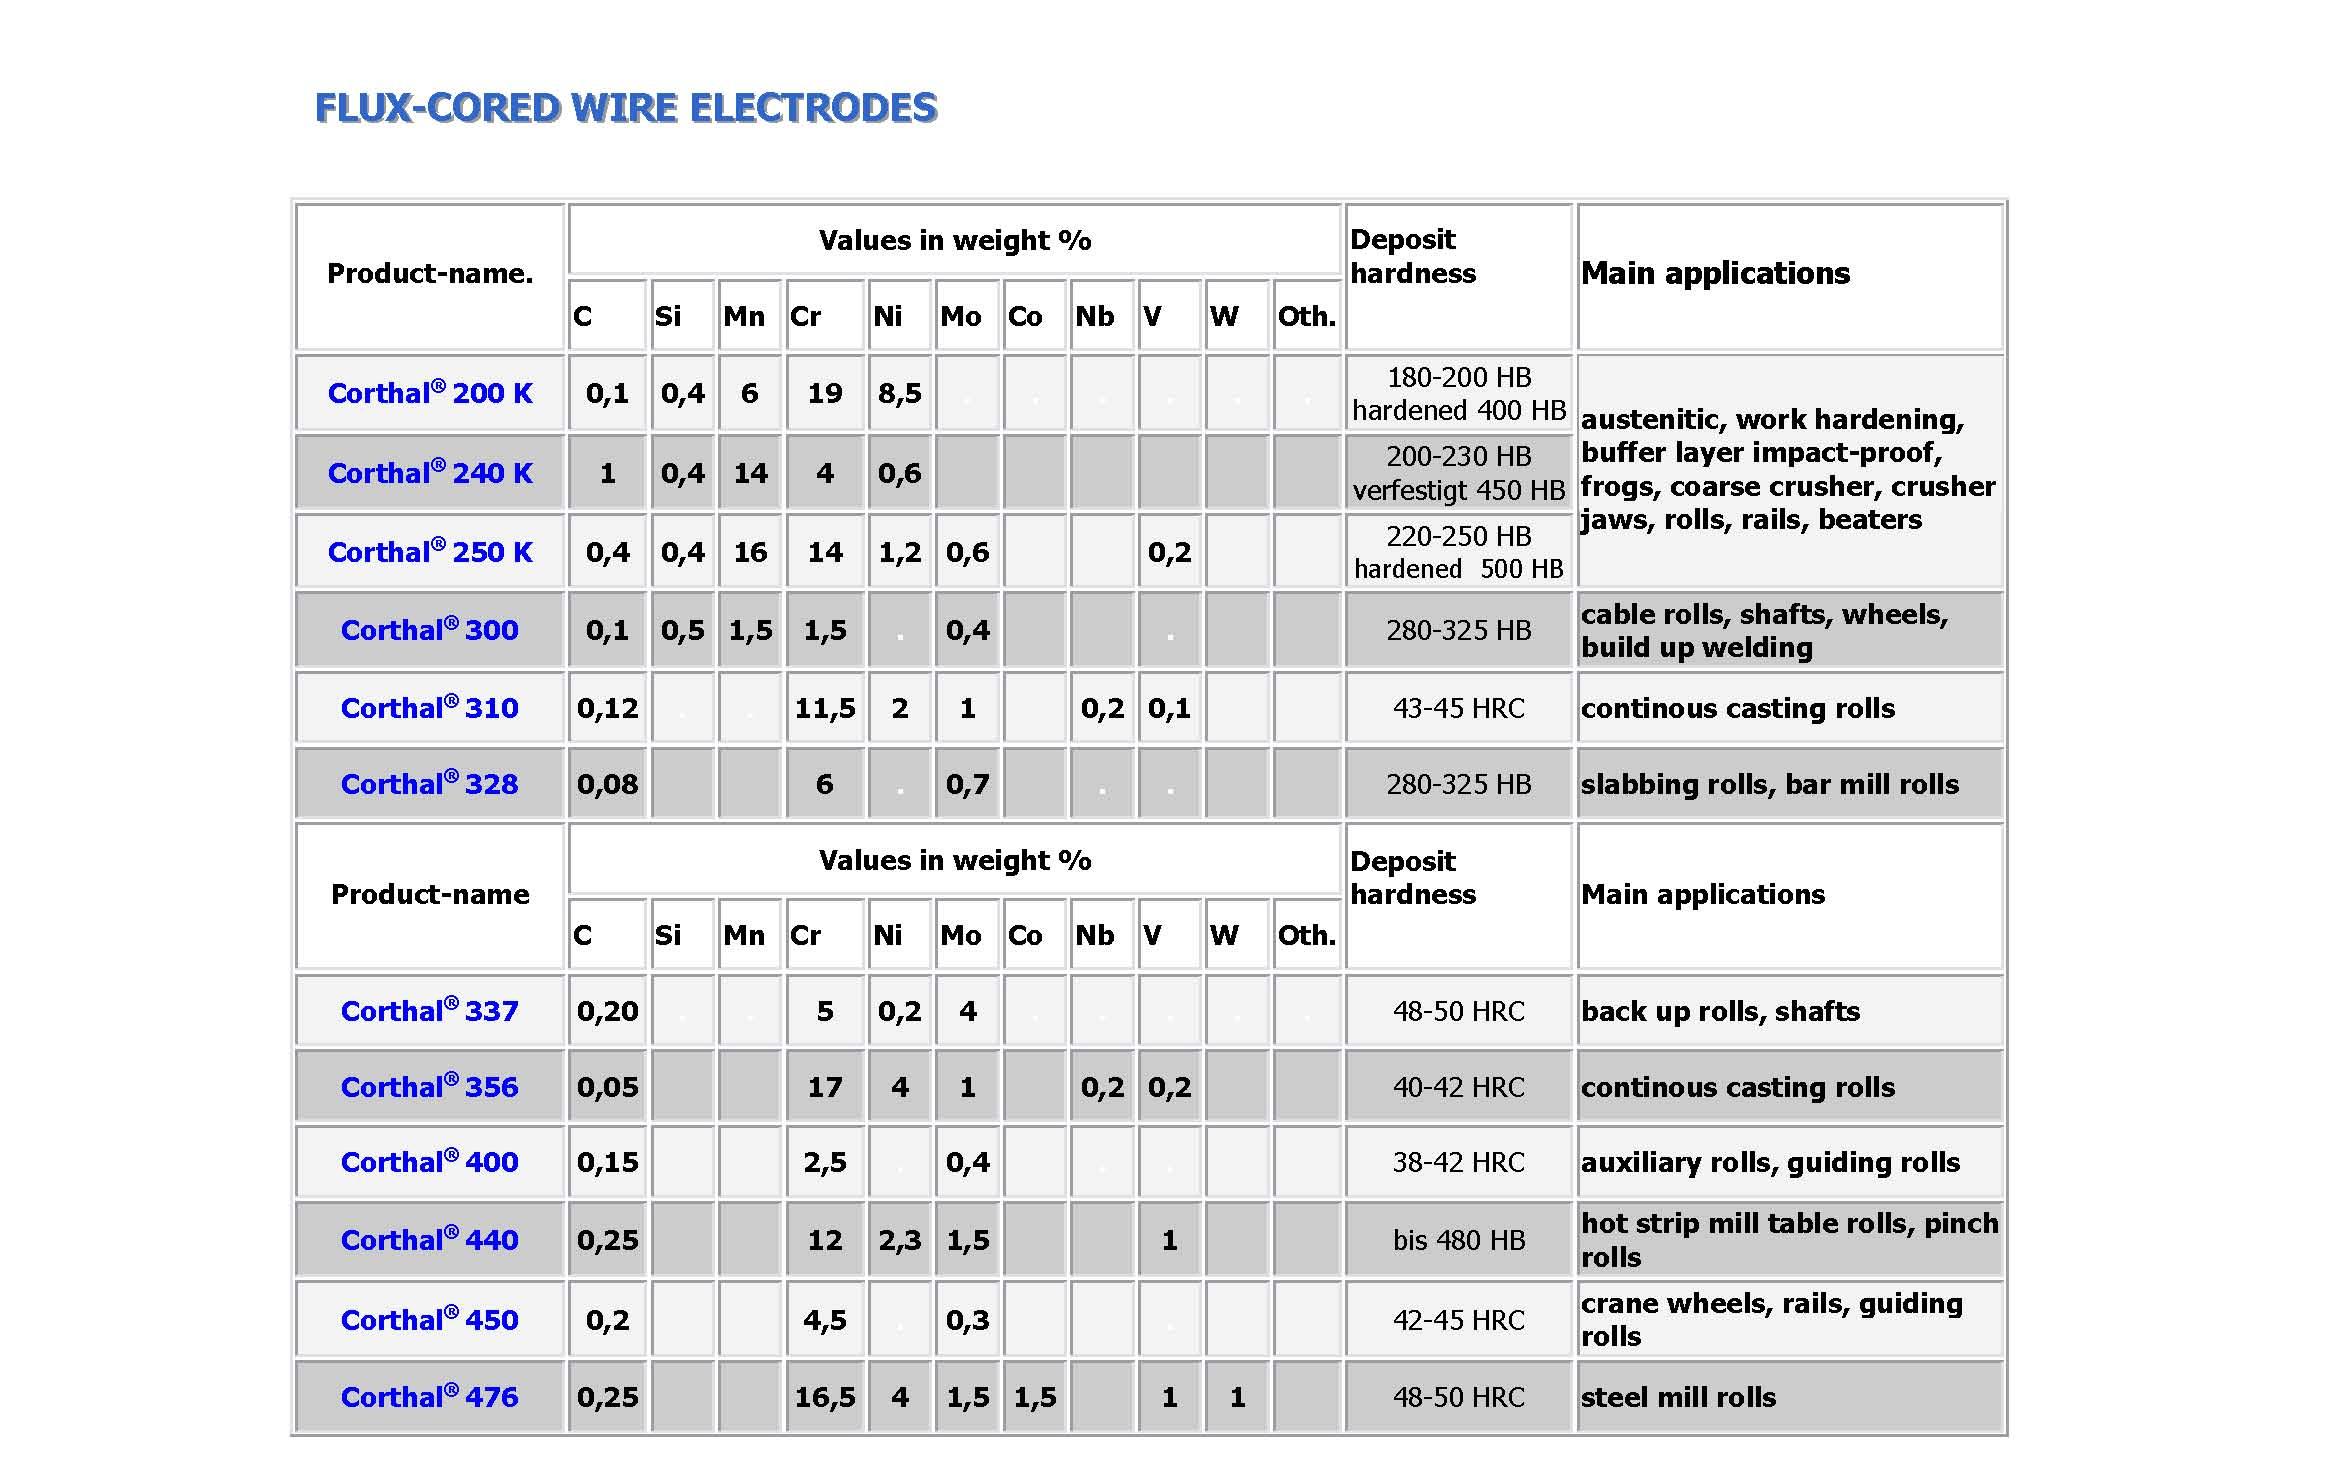The image size is (2337, 1471).
Task: Open the Corthal 310 product link
Action: click(430, 708)
